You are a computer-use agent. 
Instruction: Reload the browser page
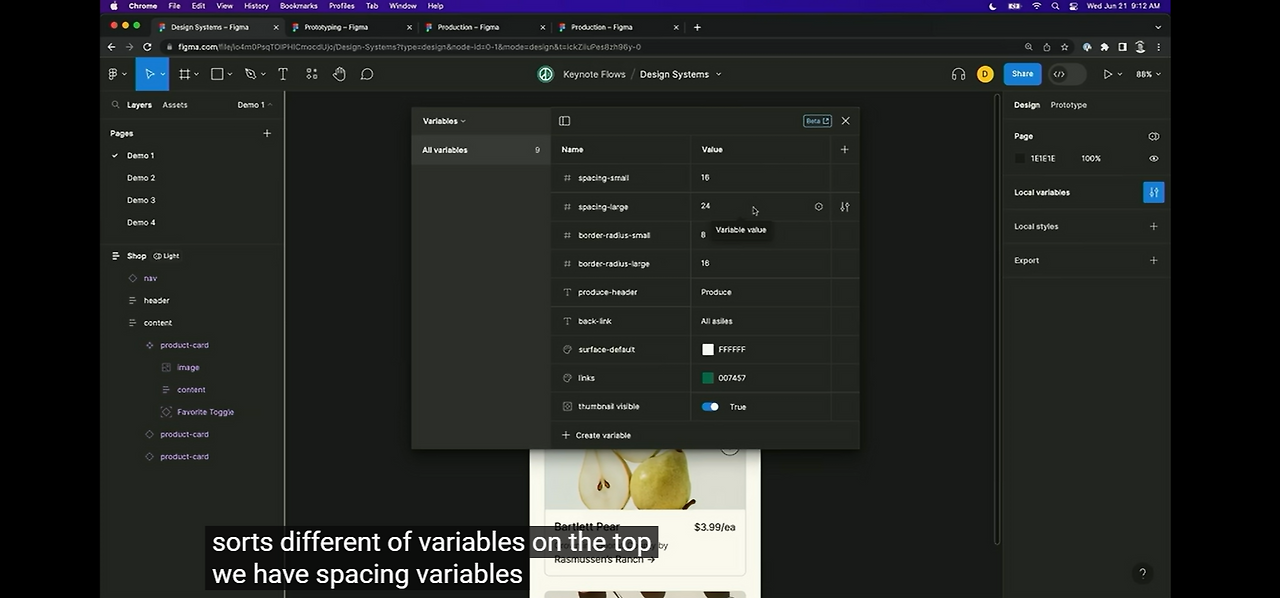(147, 47)
